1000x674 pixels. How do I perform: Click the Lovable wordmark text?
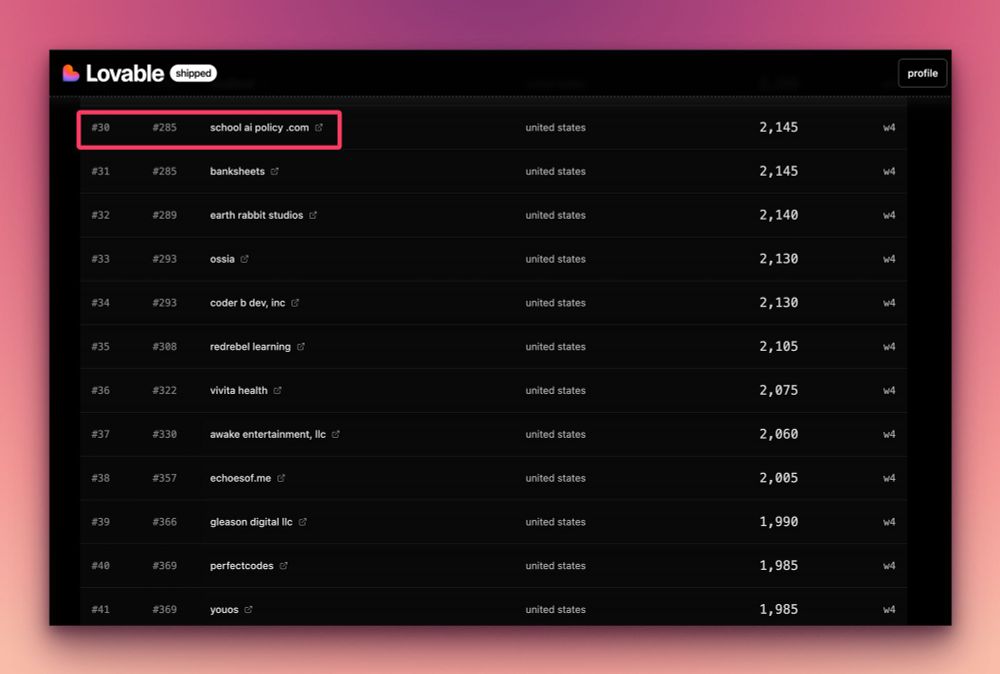point(125,73)
